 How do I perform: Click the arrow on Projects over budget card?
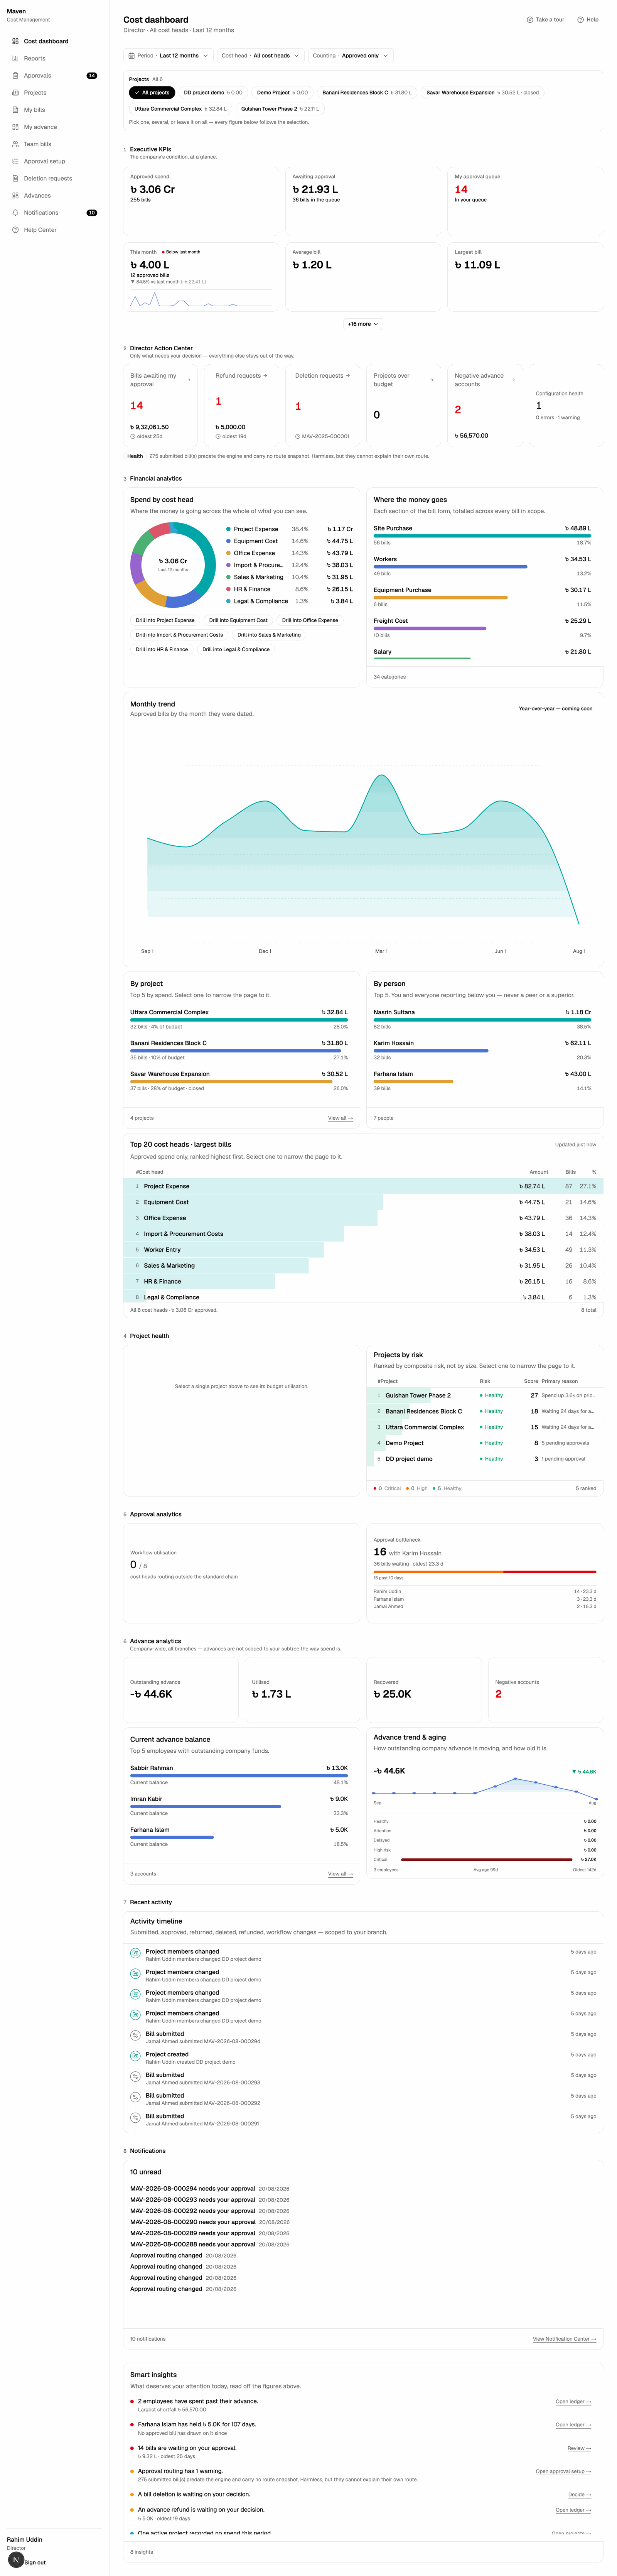(431, 380)
